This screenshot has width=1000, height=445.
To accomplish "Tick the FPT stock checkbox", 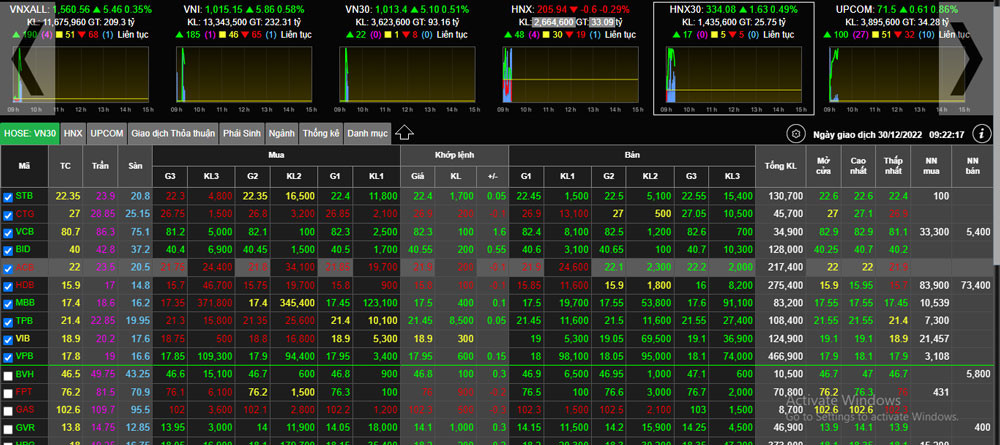I will point(8,392).
